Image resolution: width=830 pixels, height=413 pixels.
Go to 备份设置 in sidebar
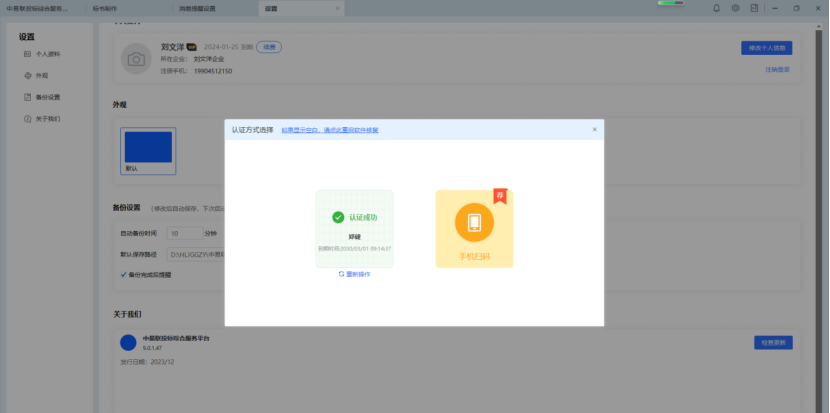[x=47, y=97]
